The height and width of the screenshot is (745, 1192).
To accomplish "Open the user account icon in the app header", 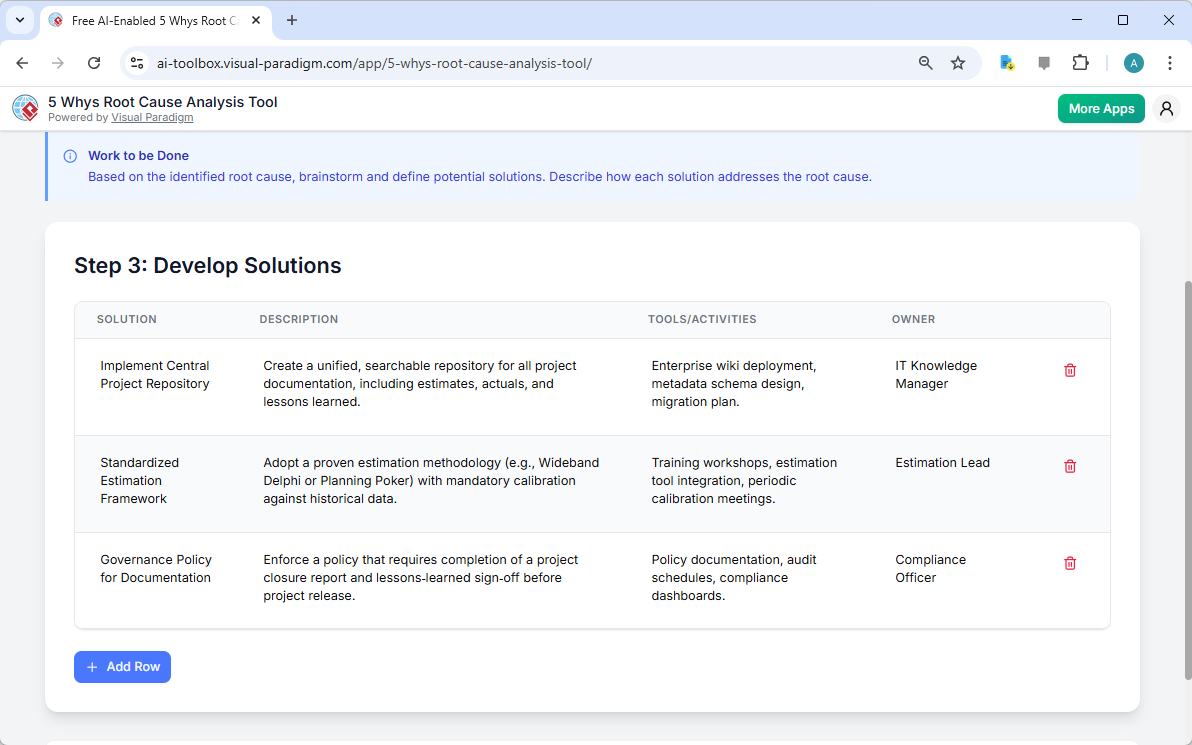I will click(1166, 108).
